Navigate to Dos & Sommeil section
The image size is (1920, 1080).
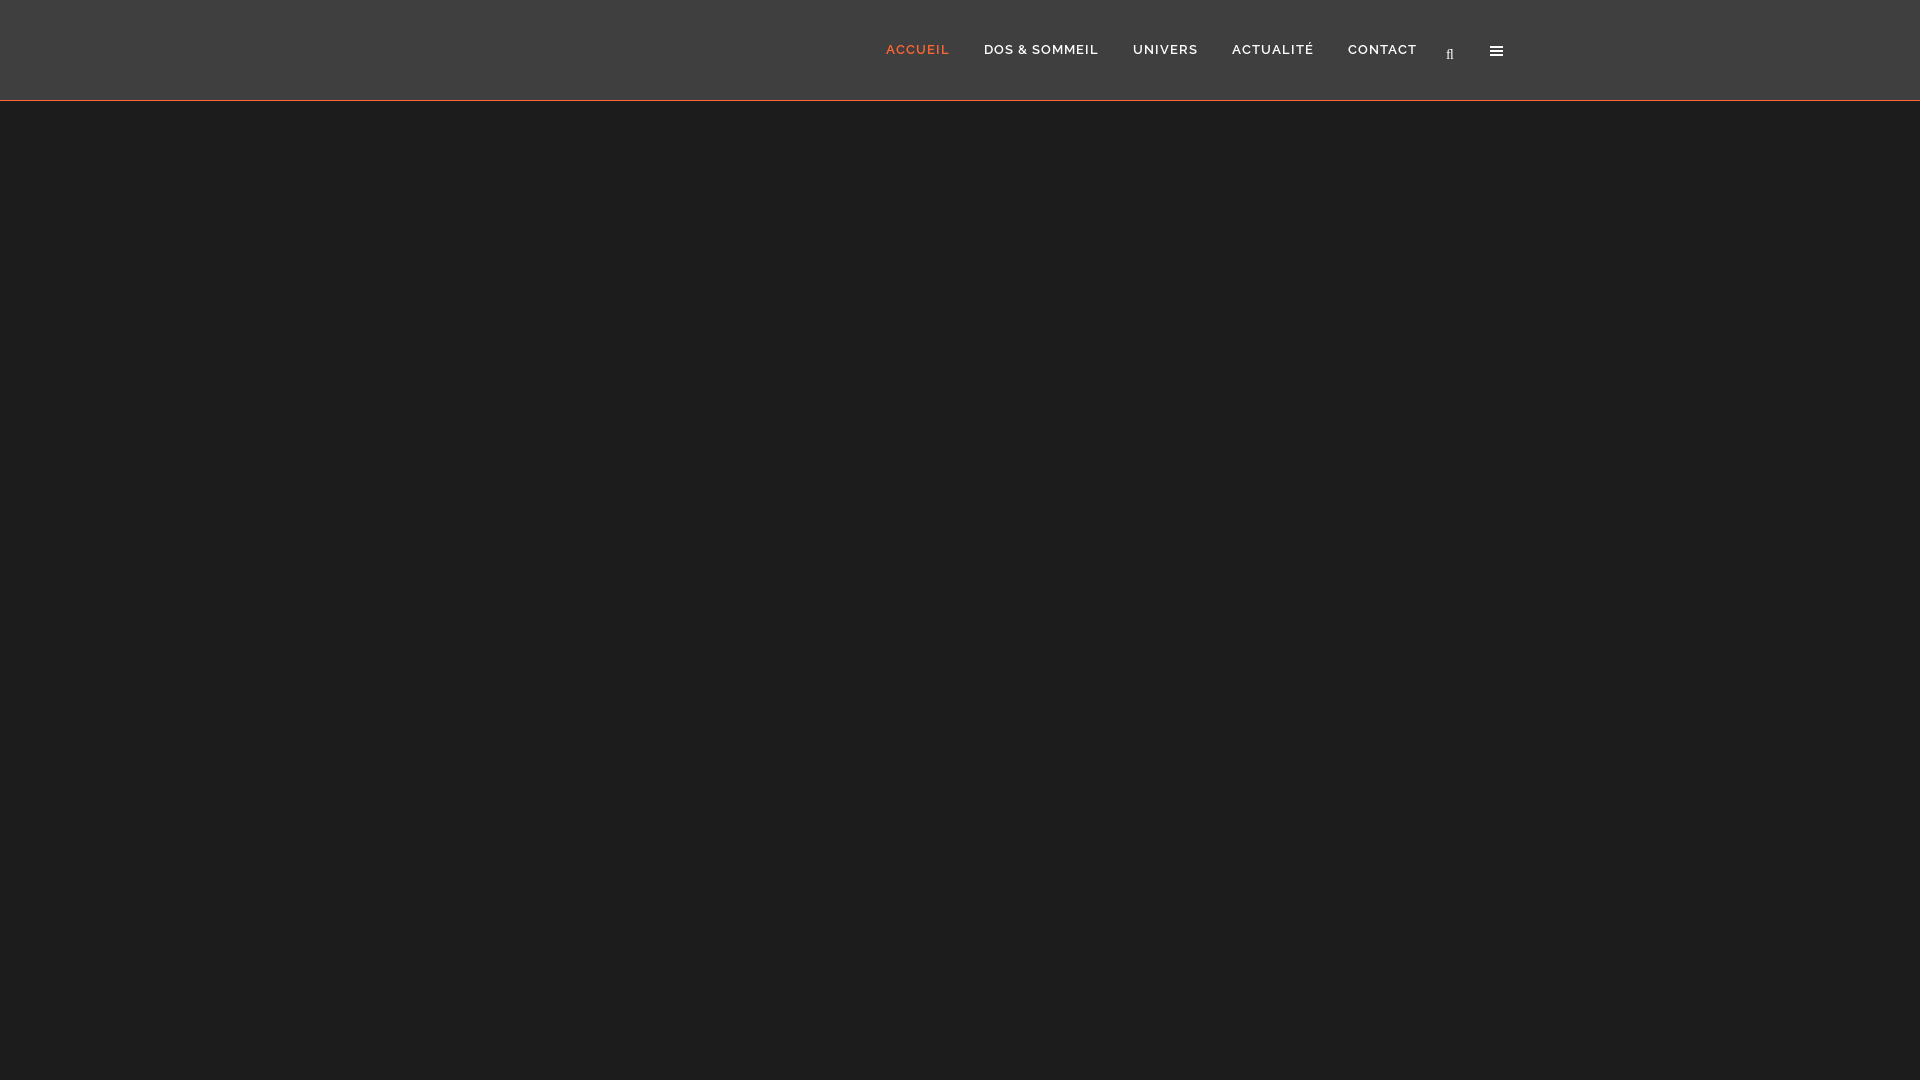point(1040,50)
